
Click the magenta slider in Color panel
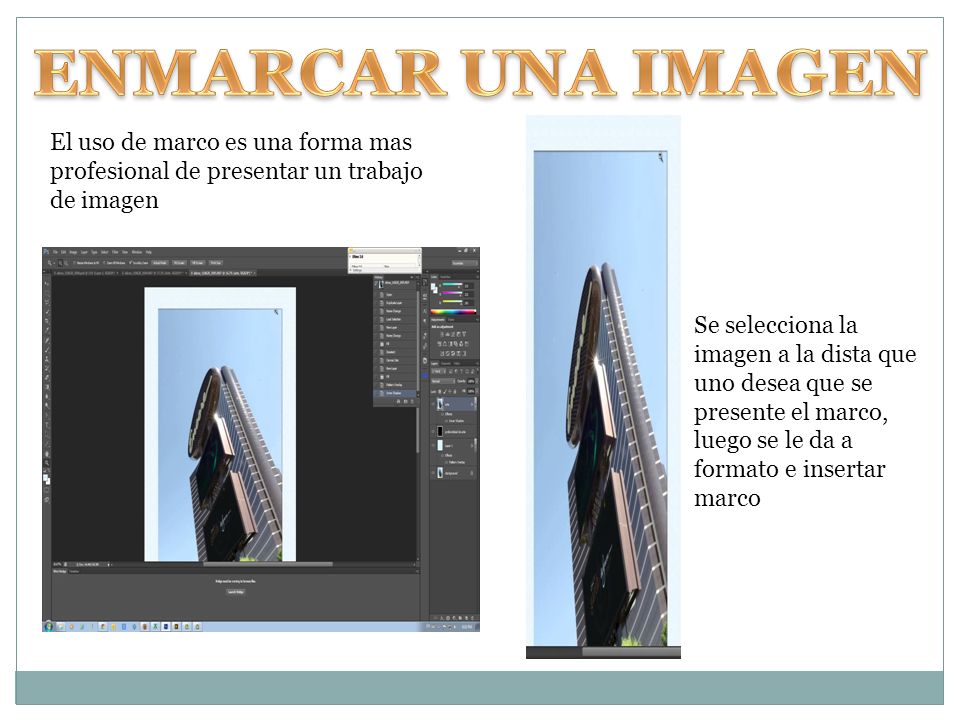click(452, 293)
